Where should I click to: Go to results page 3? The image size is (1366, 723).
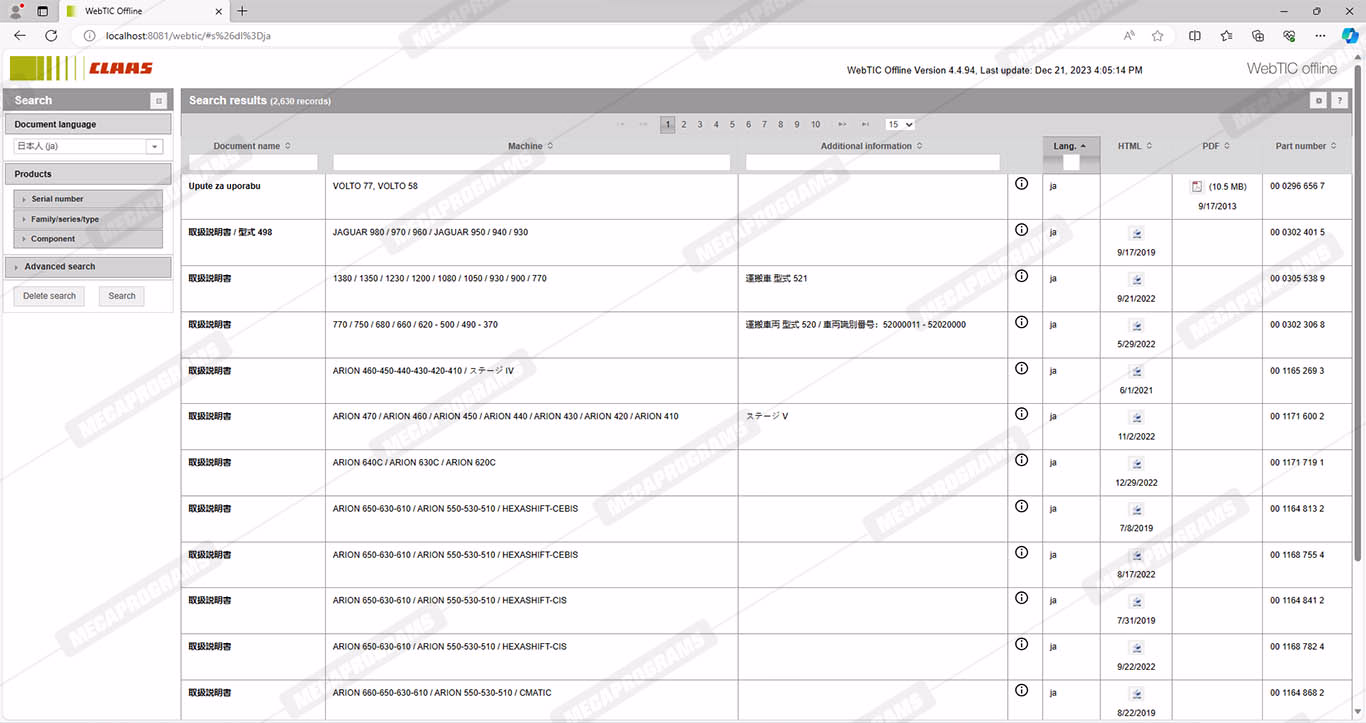point(700,125)
